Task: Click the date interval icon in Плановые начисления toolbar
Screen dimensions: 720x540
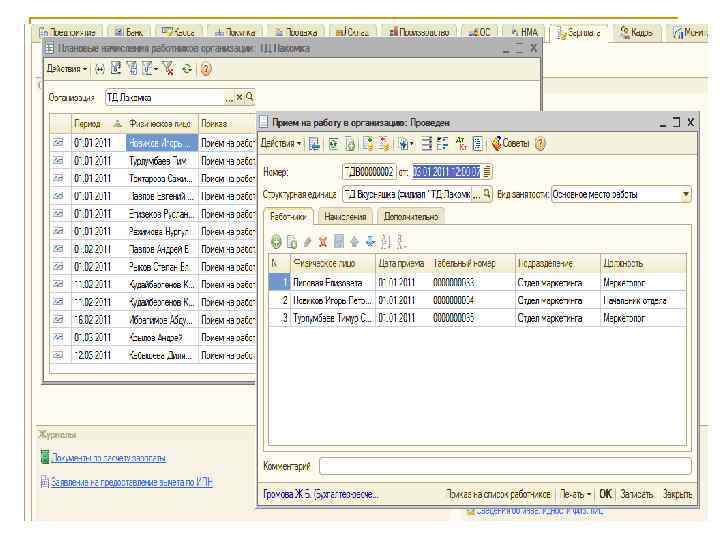Action: (x=100, y=69)
